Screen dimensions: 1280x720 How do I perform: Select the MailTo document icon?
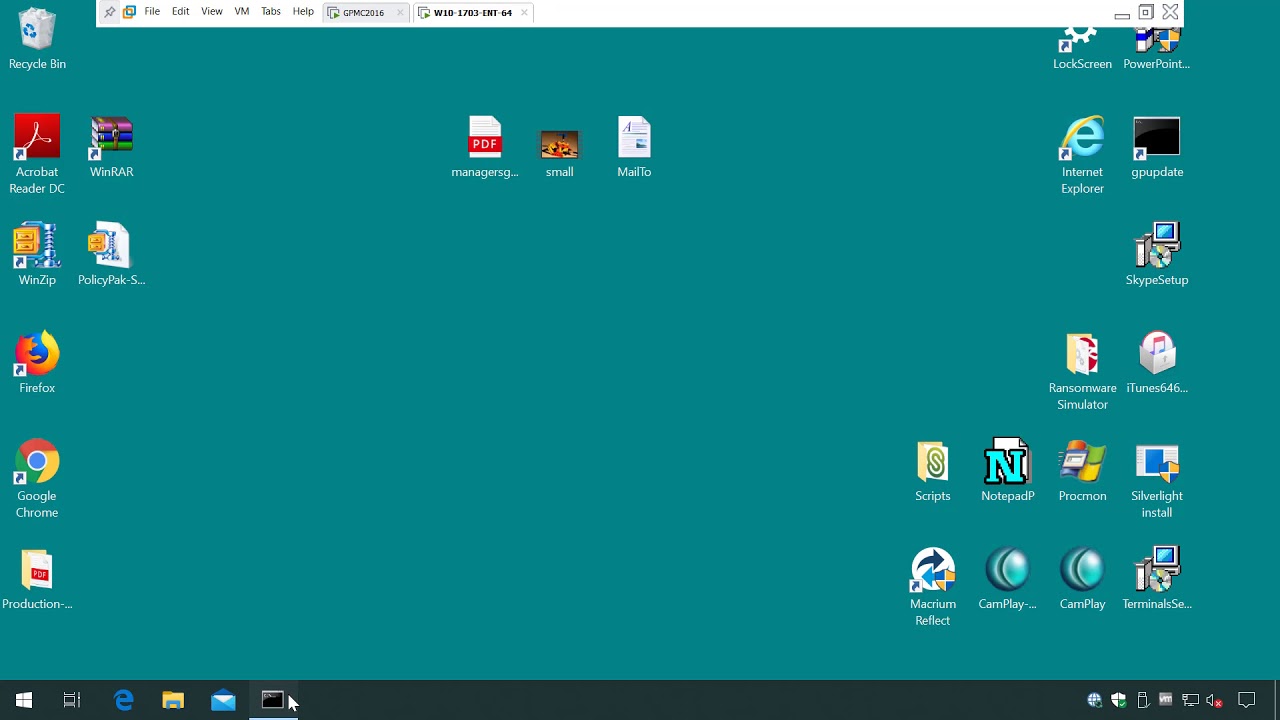(x=634, y=147)
